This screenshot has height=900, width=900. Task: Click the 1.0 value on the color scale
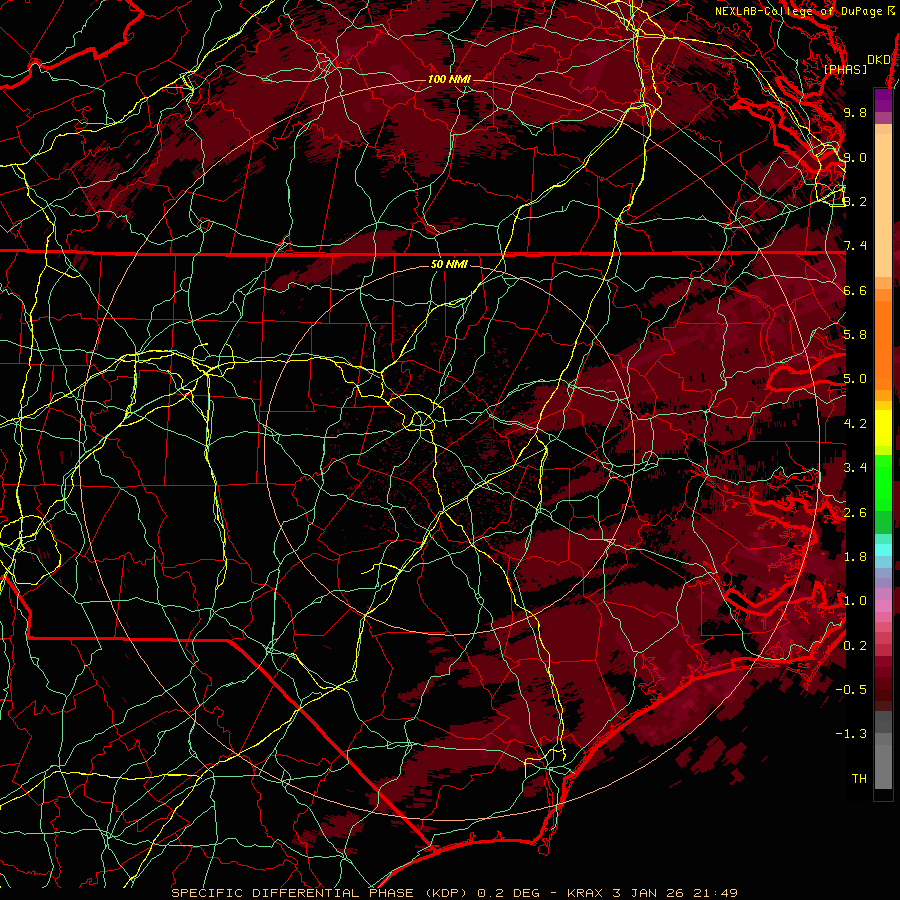[855, 601]
